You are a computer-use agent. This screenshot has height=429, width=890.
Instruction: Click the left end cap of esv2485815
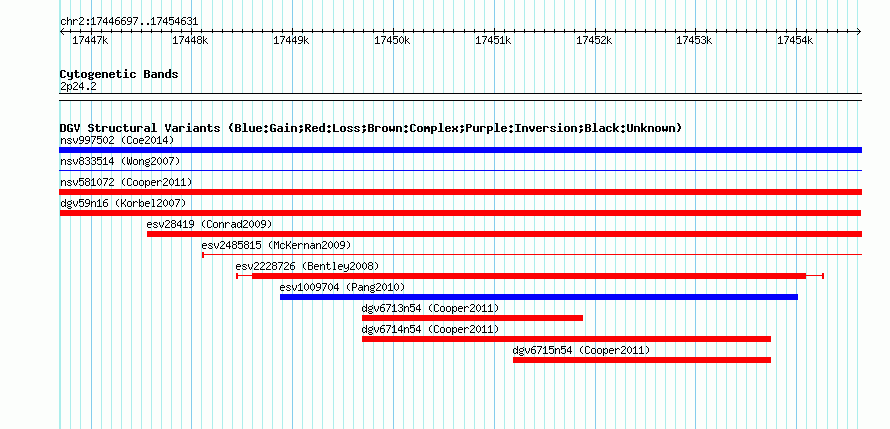point(203,255)
